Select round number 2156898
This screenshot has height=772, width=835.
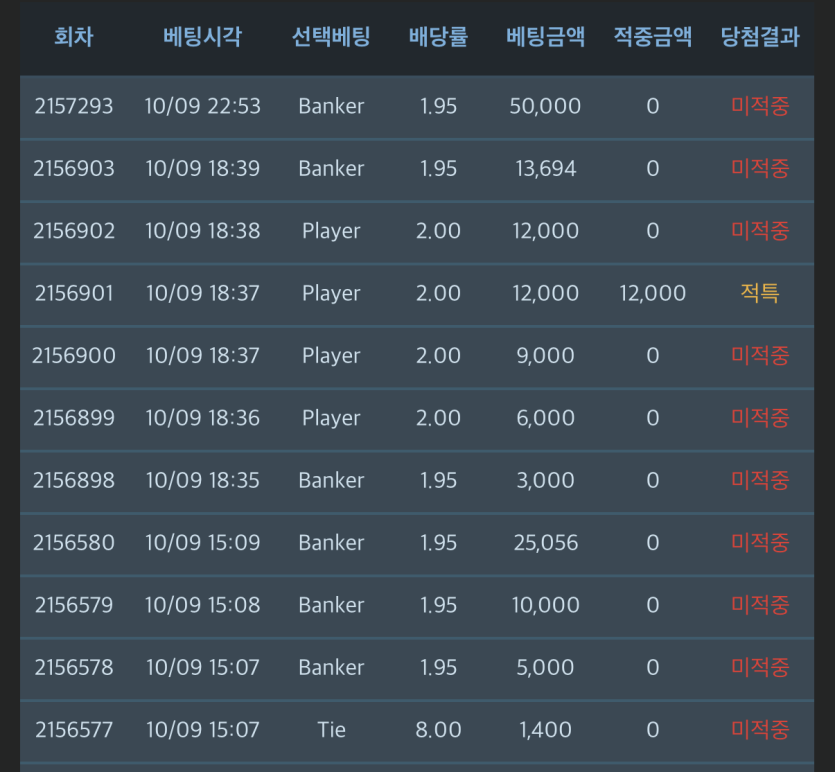click(x=73, y=480)
